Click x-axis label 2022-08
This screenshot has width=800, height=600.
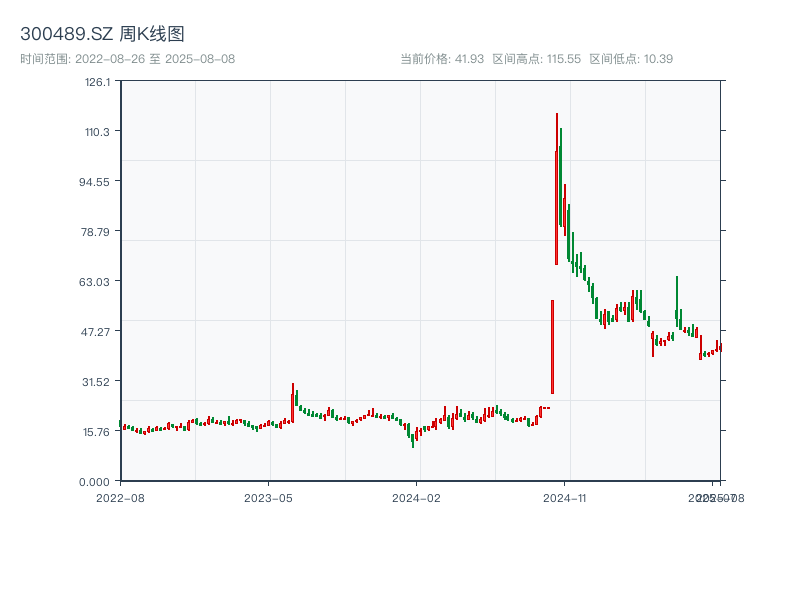(120, 498)
